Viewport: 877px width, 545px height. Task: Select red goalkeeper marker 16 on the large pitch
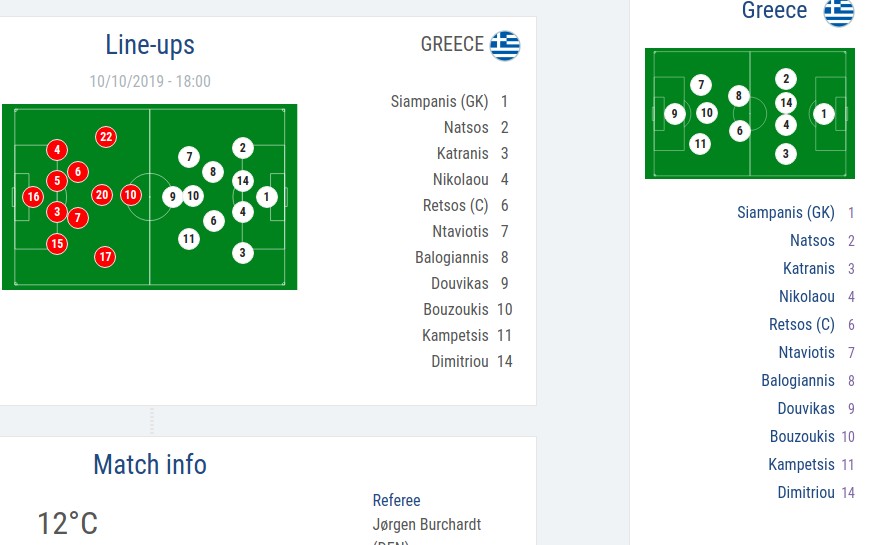coord(33,197)
